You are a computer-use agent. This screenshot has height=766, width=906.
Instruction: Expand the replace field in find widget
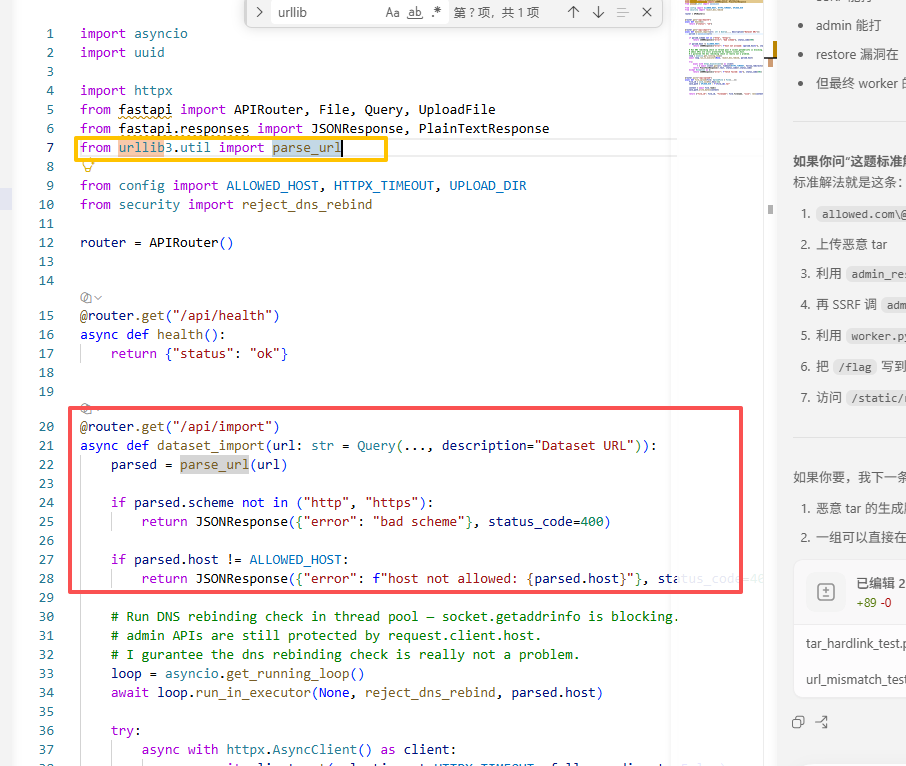click(x=259, y=12)
